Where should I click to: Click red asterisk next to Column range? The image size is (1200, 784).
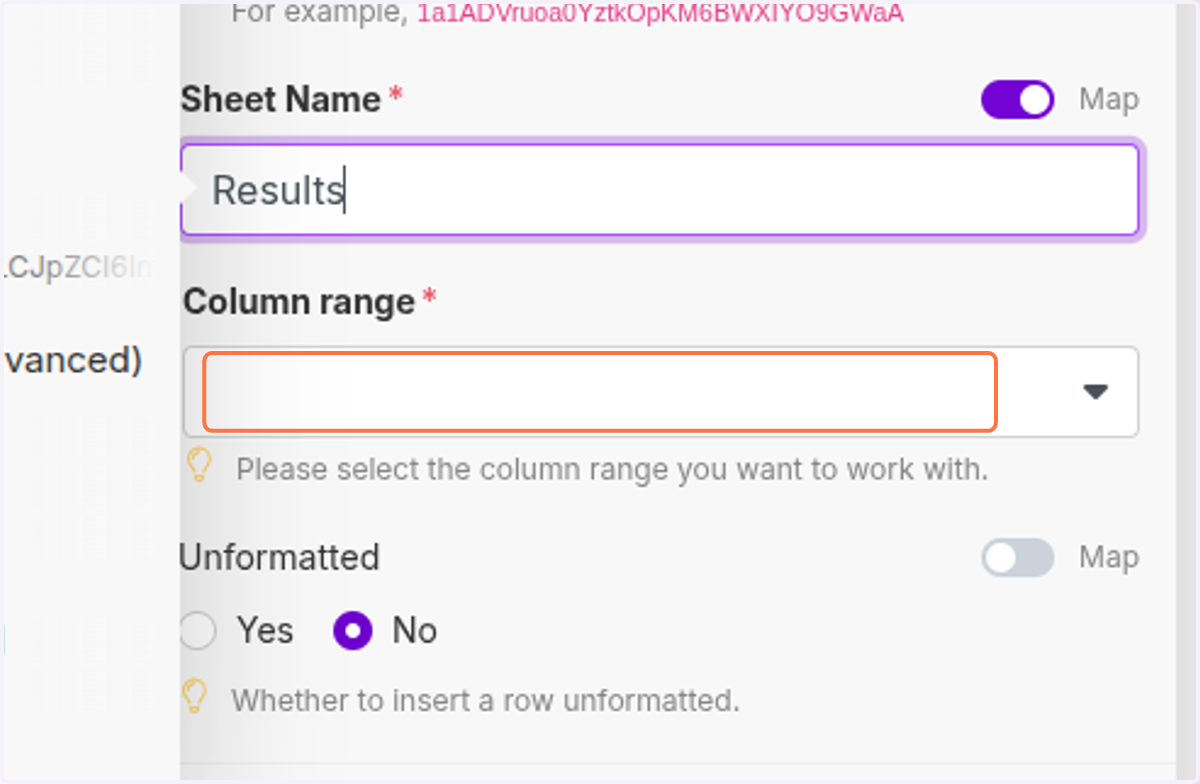pos(430,298)
